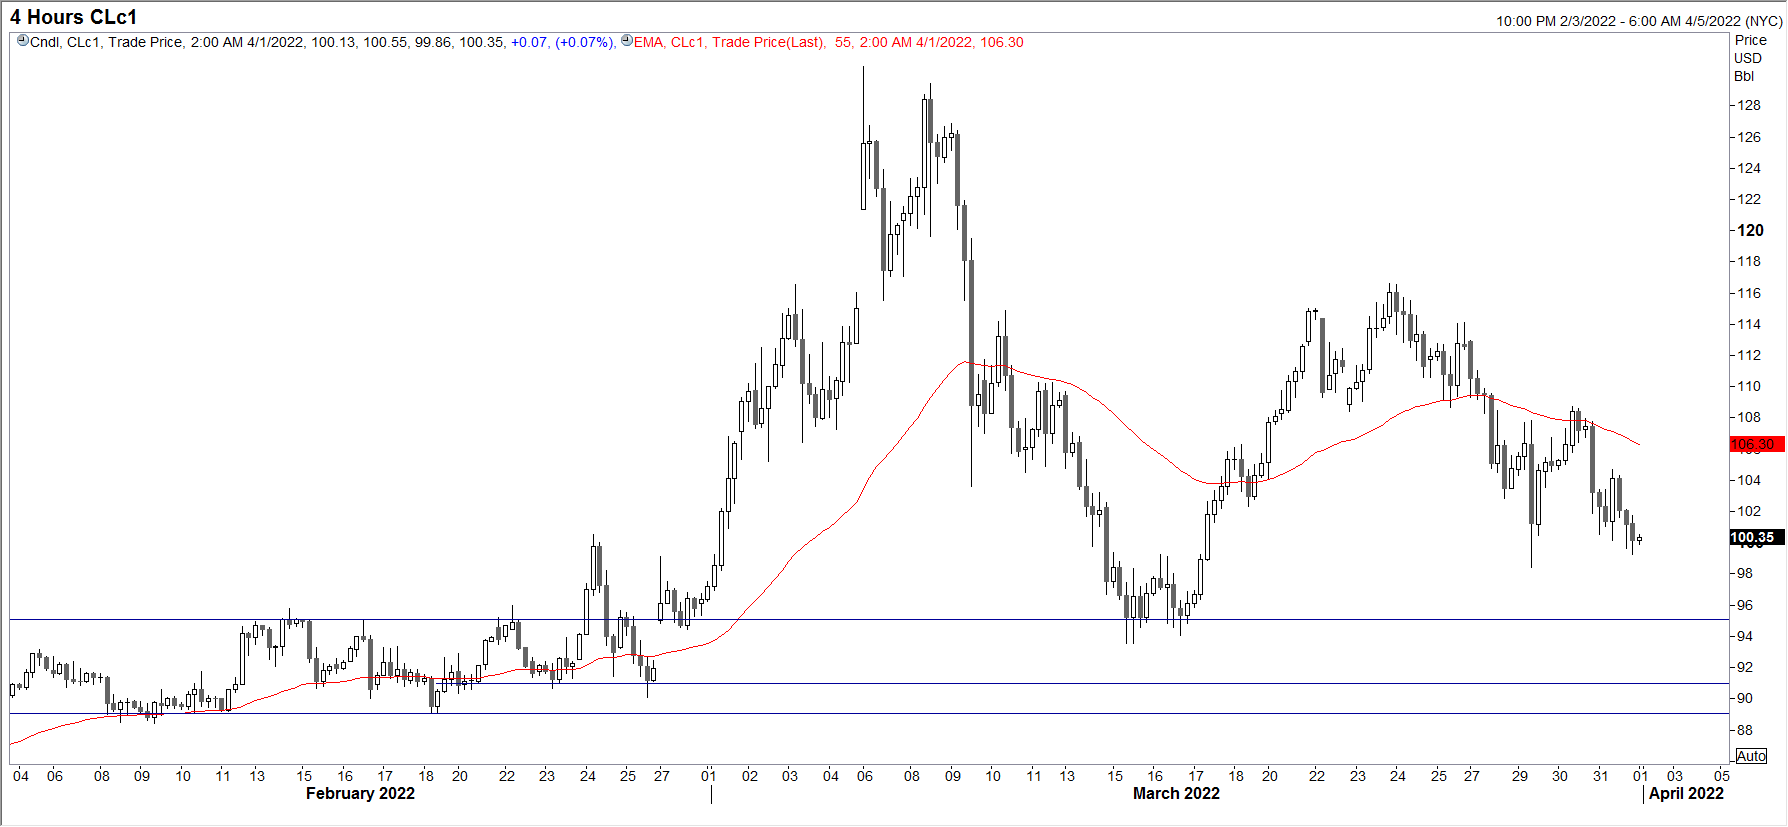Select the '4 Hours CLc1' chart title
The image size is (1788, 827).
[x=73, y=17]
